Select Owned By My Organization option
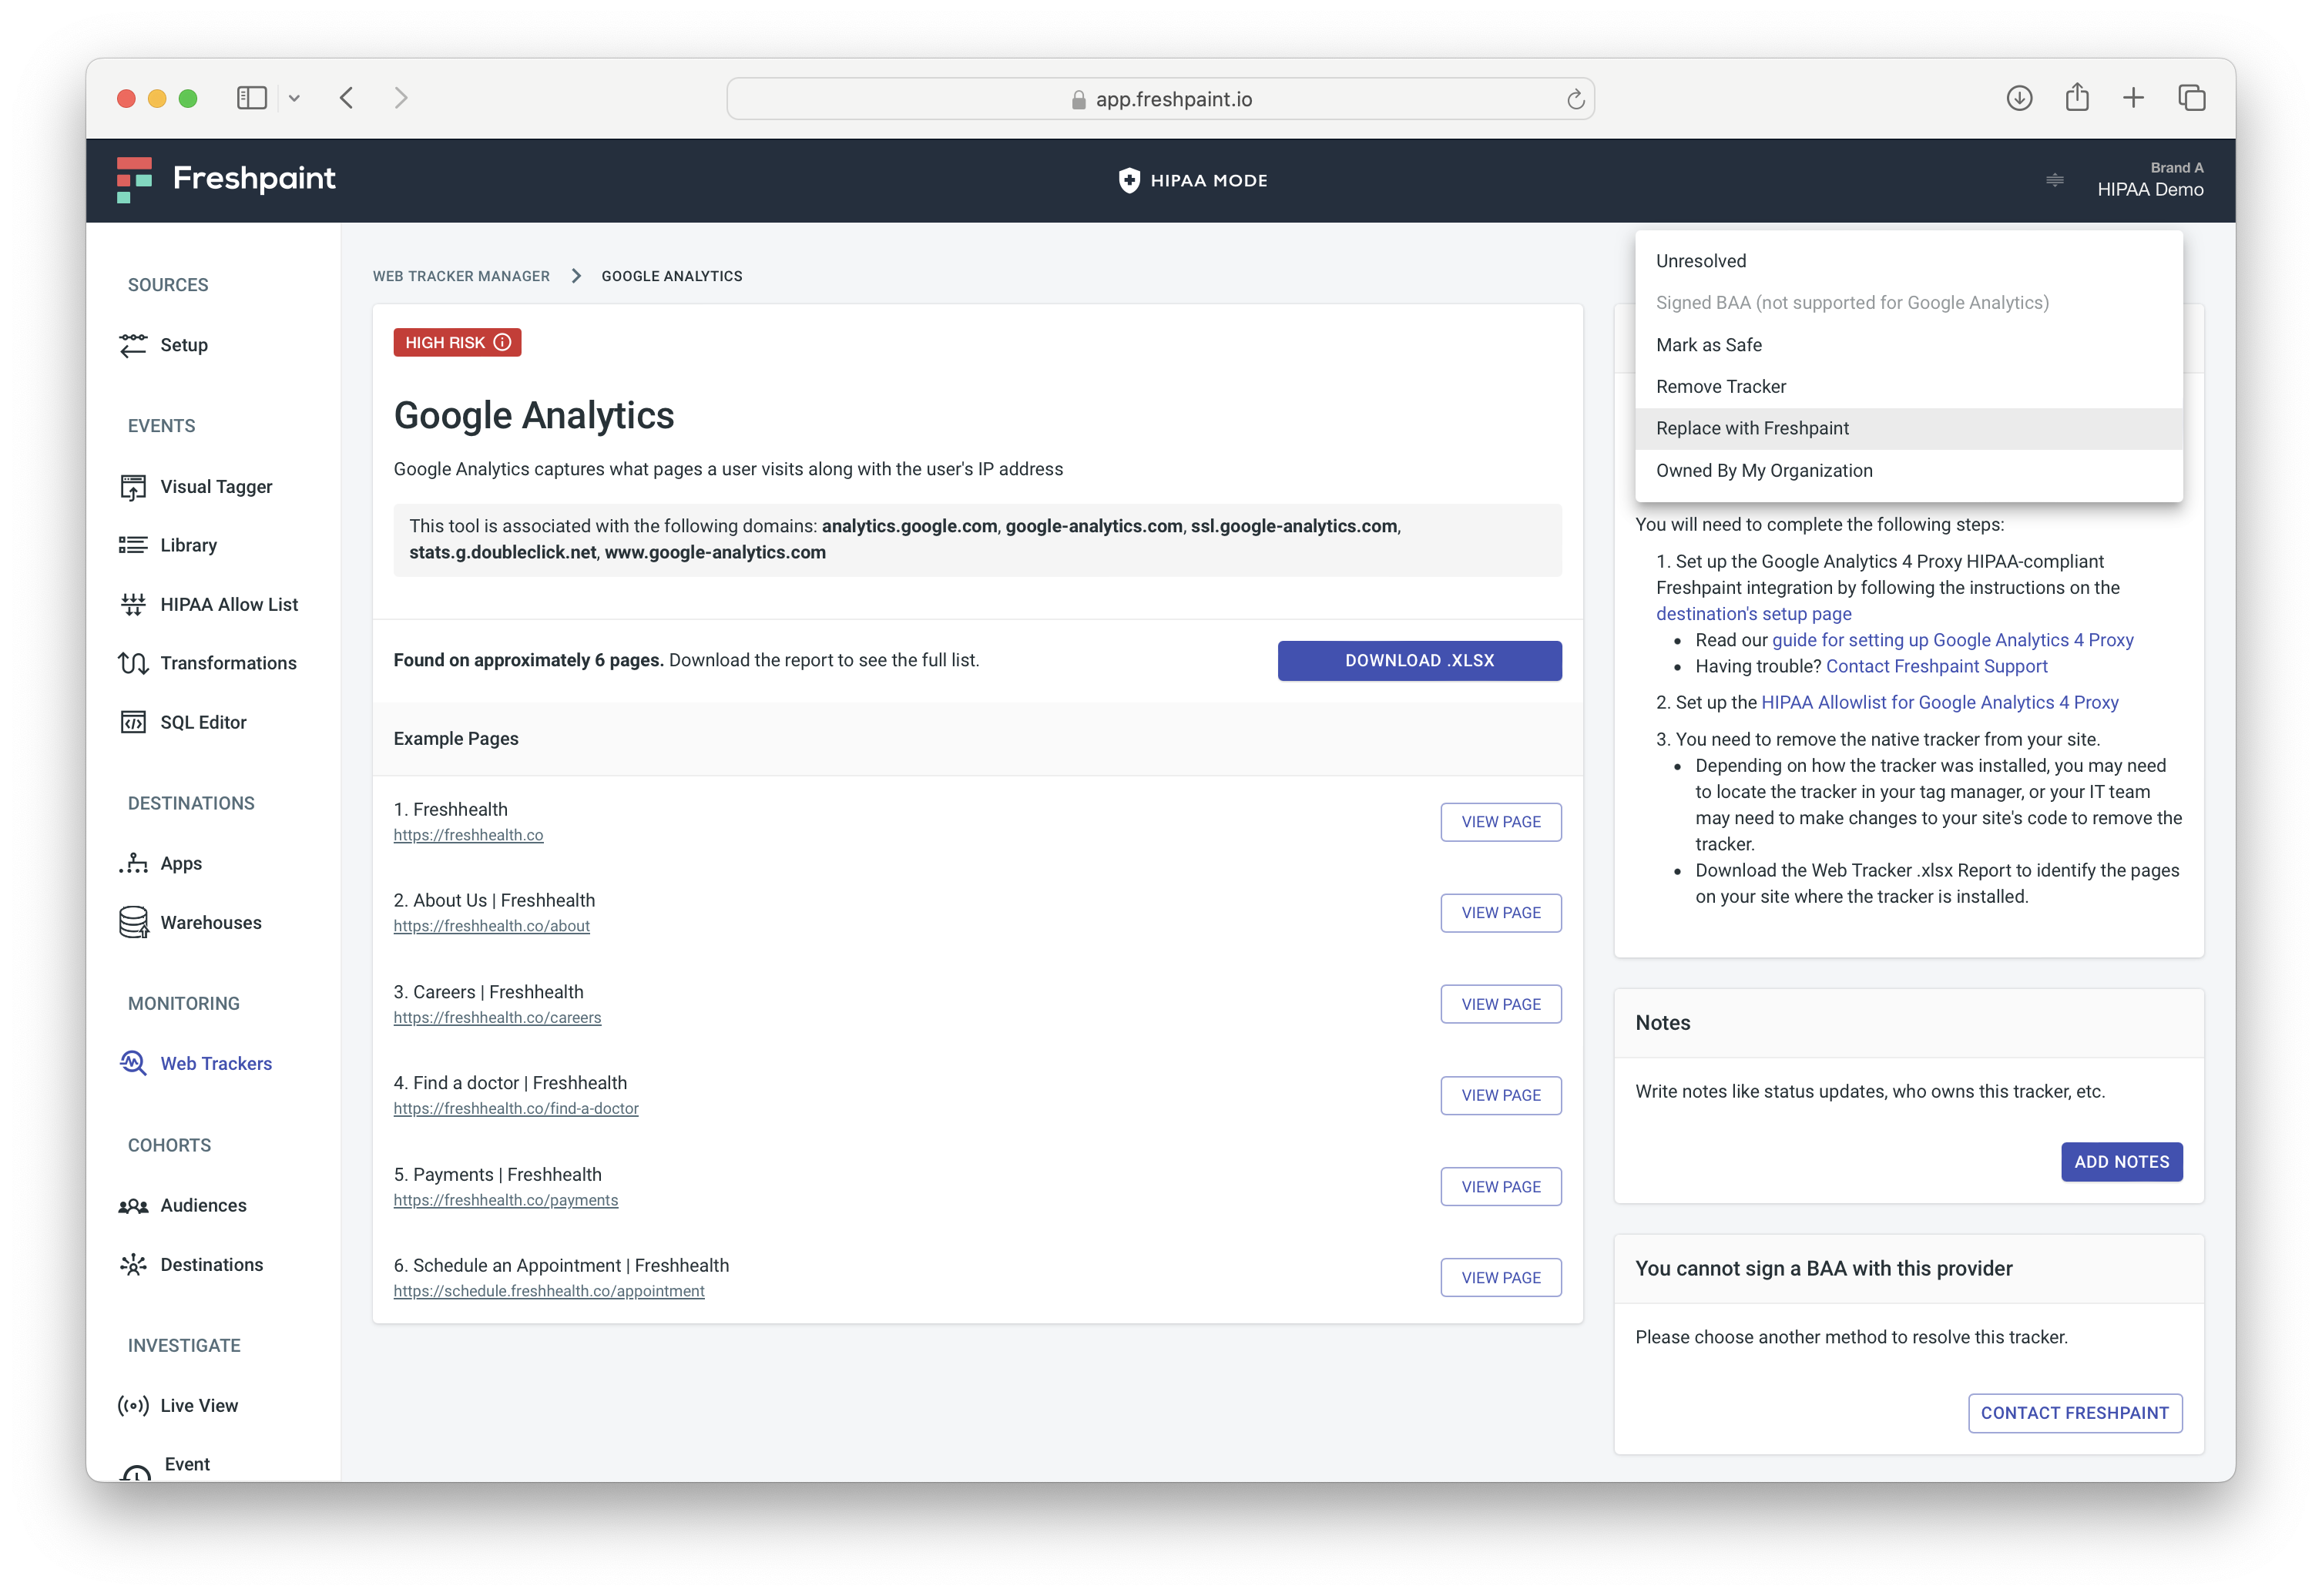 [x=1764, y=470]
